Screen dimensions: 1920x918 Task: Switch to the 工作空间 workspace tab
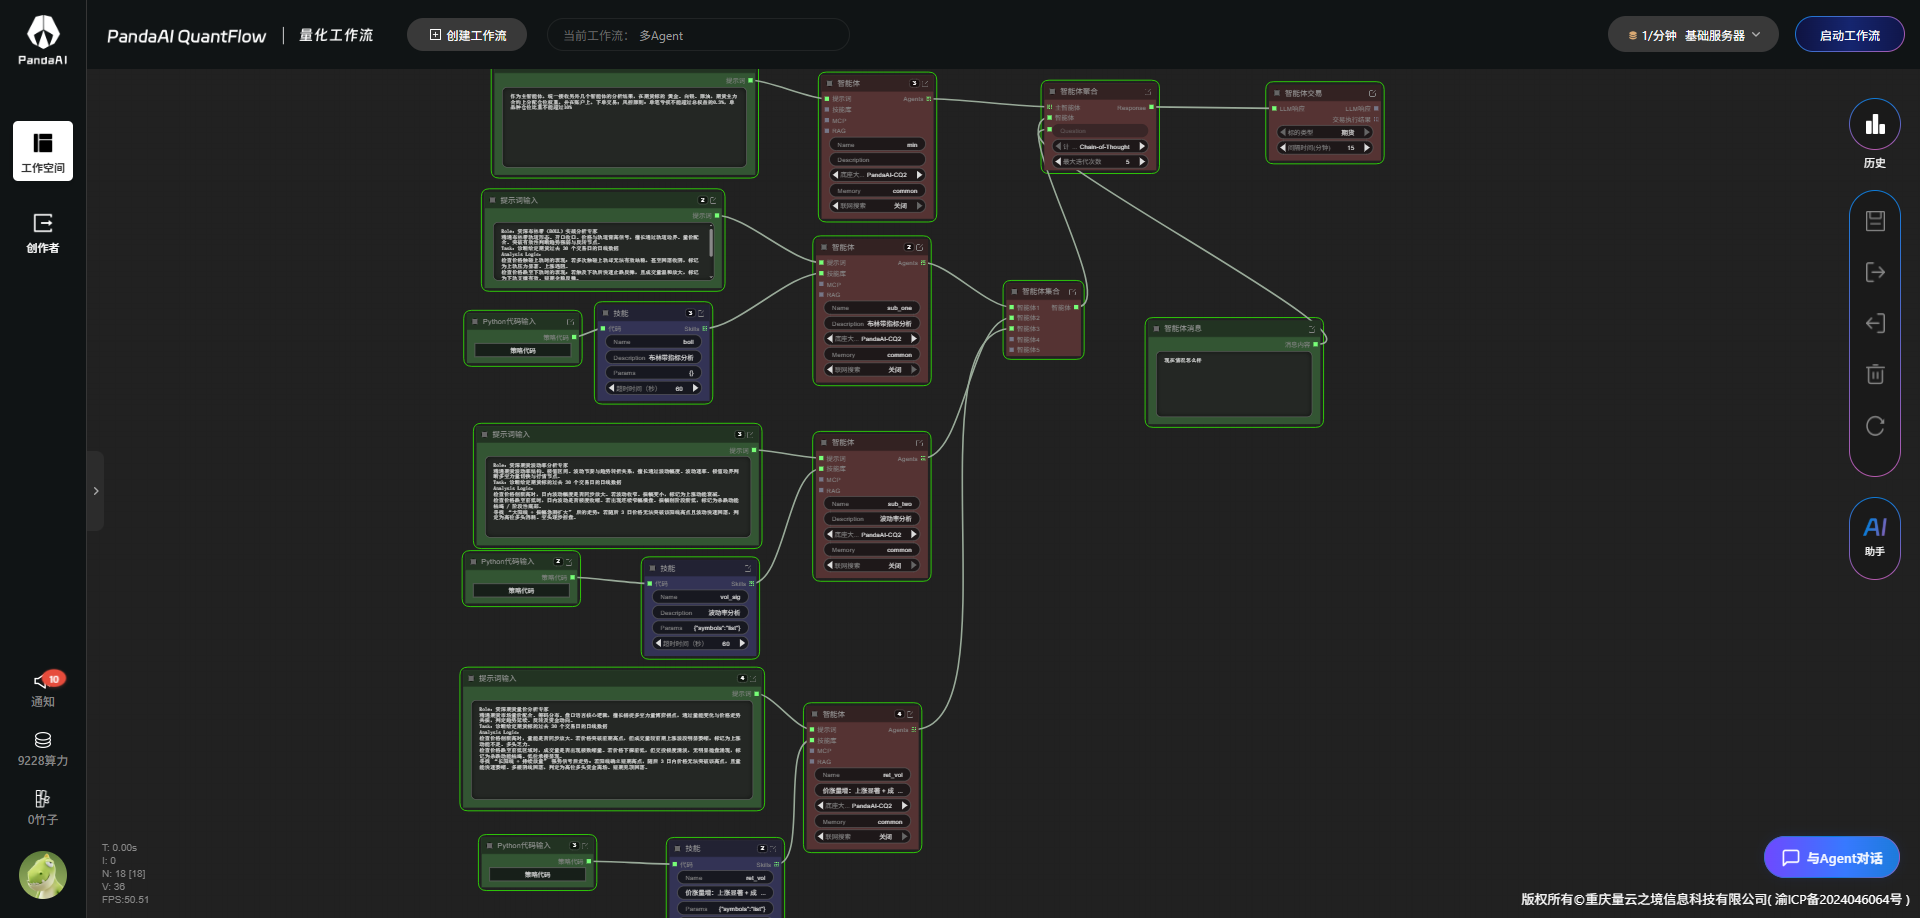[43, 151]
